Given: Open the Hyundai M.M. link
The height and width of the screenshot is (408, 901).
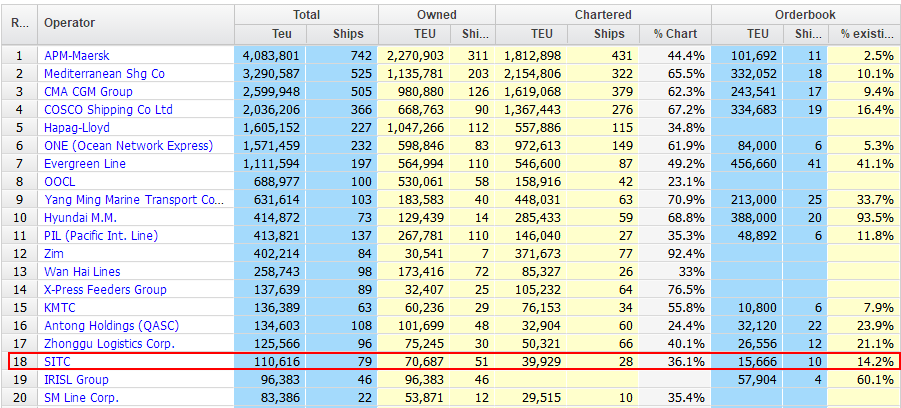Looking at the screenshot, I should click(x=80, y=218).
